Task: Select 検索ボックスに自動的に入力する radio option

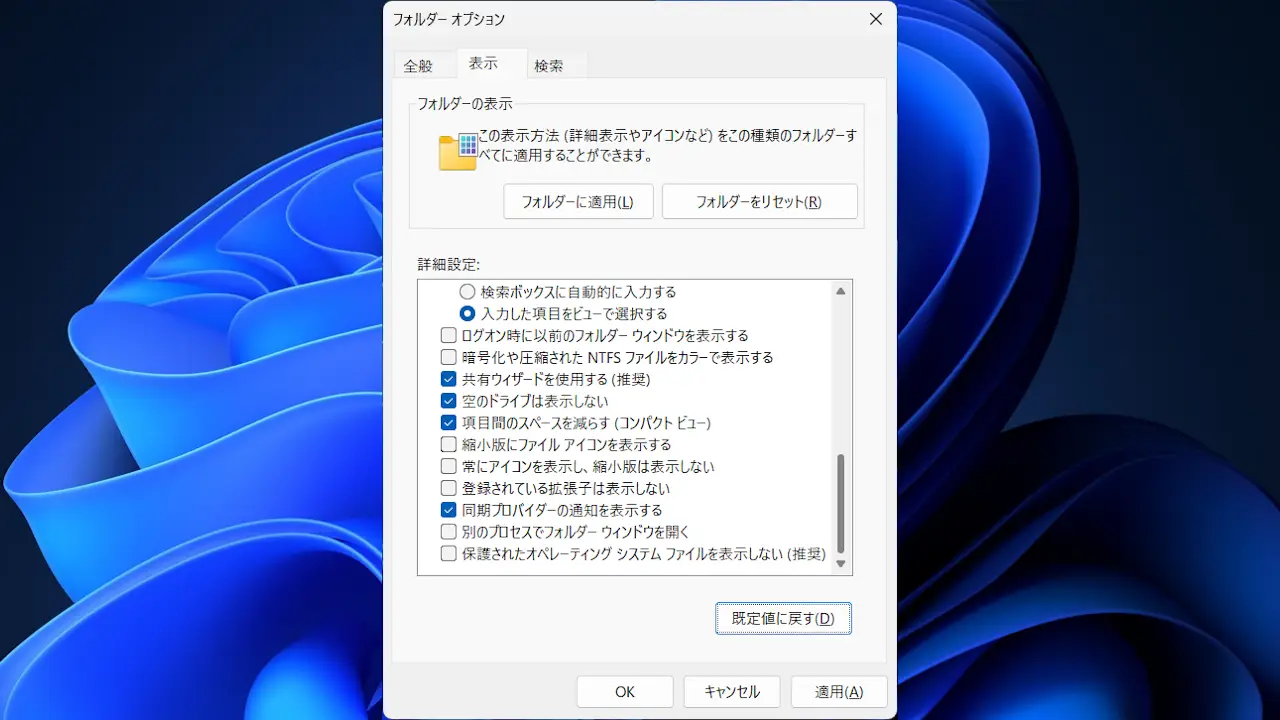Action: pyautogui.click(x=467, y=292)
